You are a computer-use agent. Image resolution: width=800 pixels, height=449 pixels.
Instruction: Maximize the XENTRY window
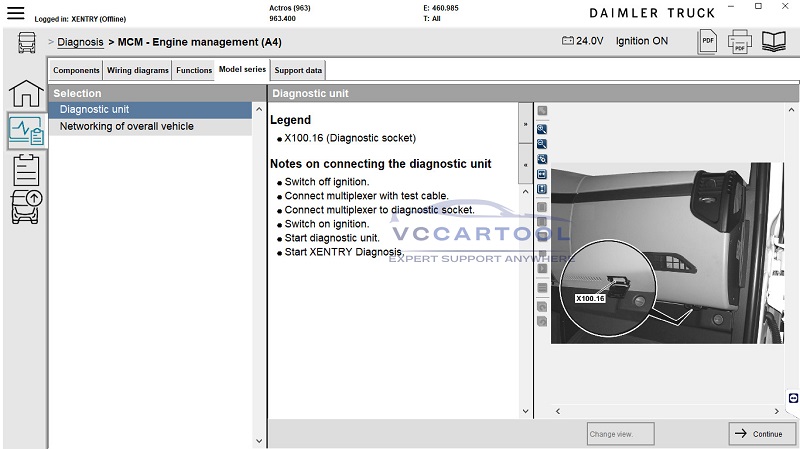pos(758,7)
